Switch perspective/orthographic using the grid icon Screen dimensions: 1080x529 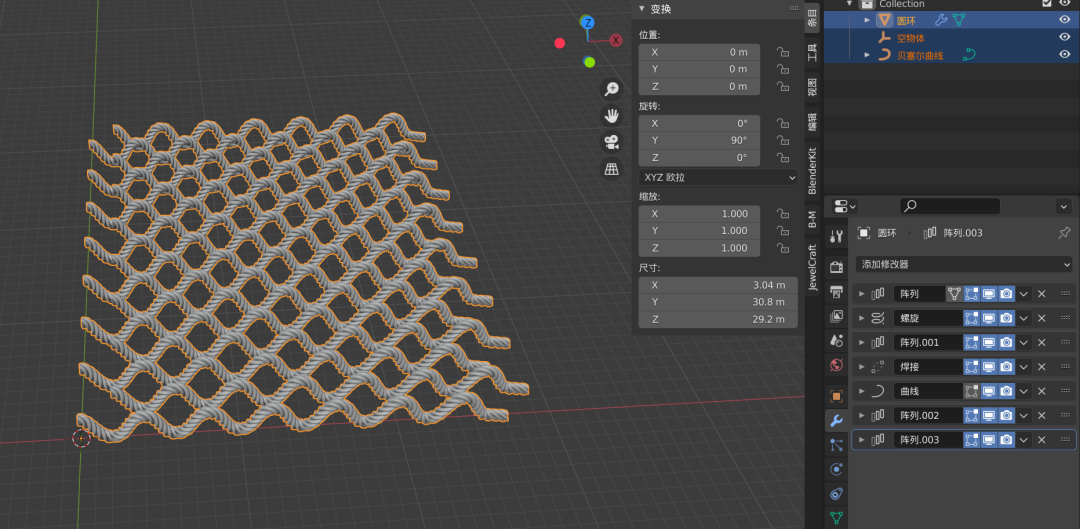click(611, 169)
